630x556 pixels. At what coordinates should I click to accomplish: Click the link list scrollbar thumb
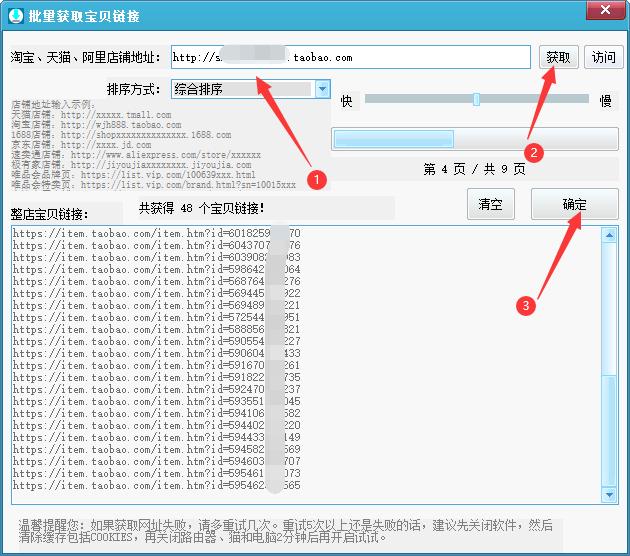[x=609, y=430]
